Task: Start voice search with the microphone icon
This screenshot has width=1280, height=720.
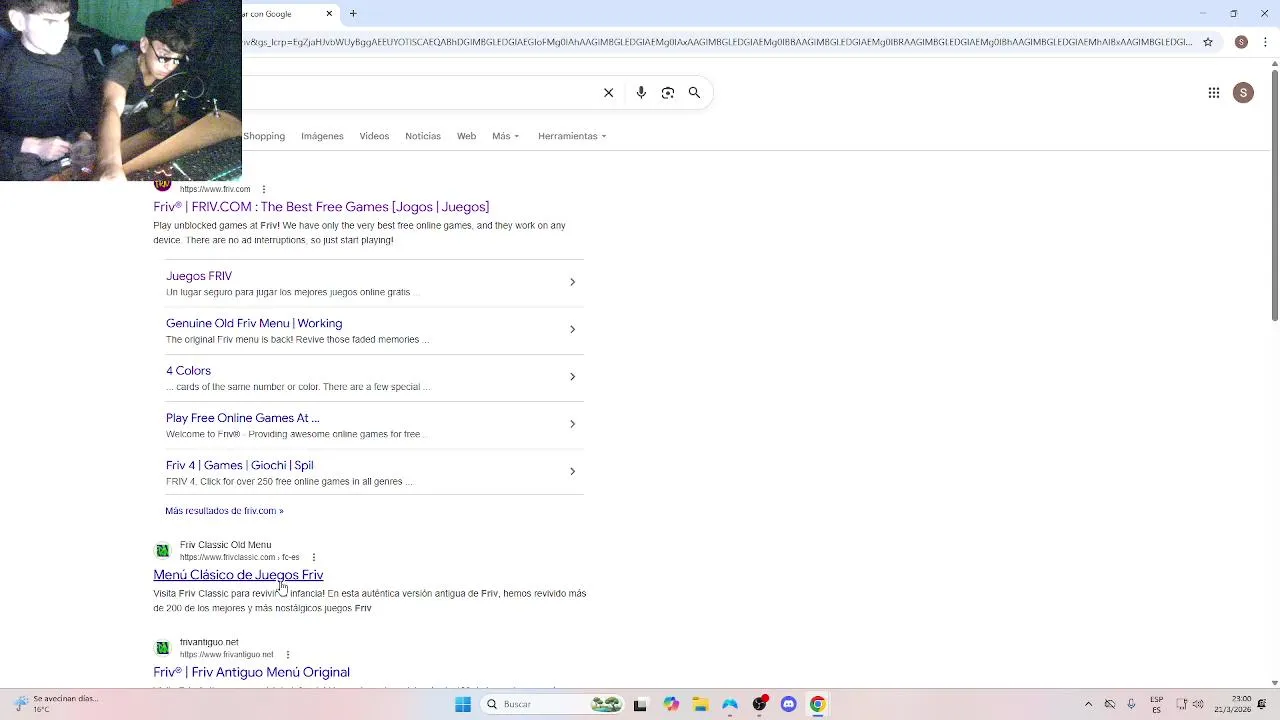Action: pyautogui.click(x=641, y=93)
